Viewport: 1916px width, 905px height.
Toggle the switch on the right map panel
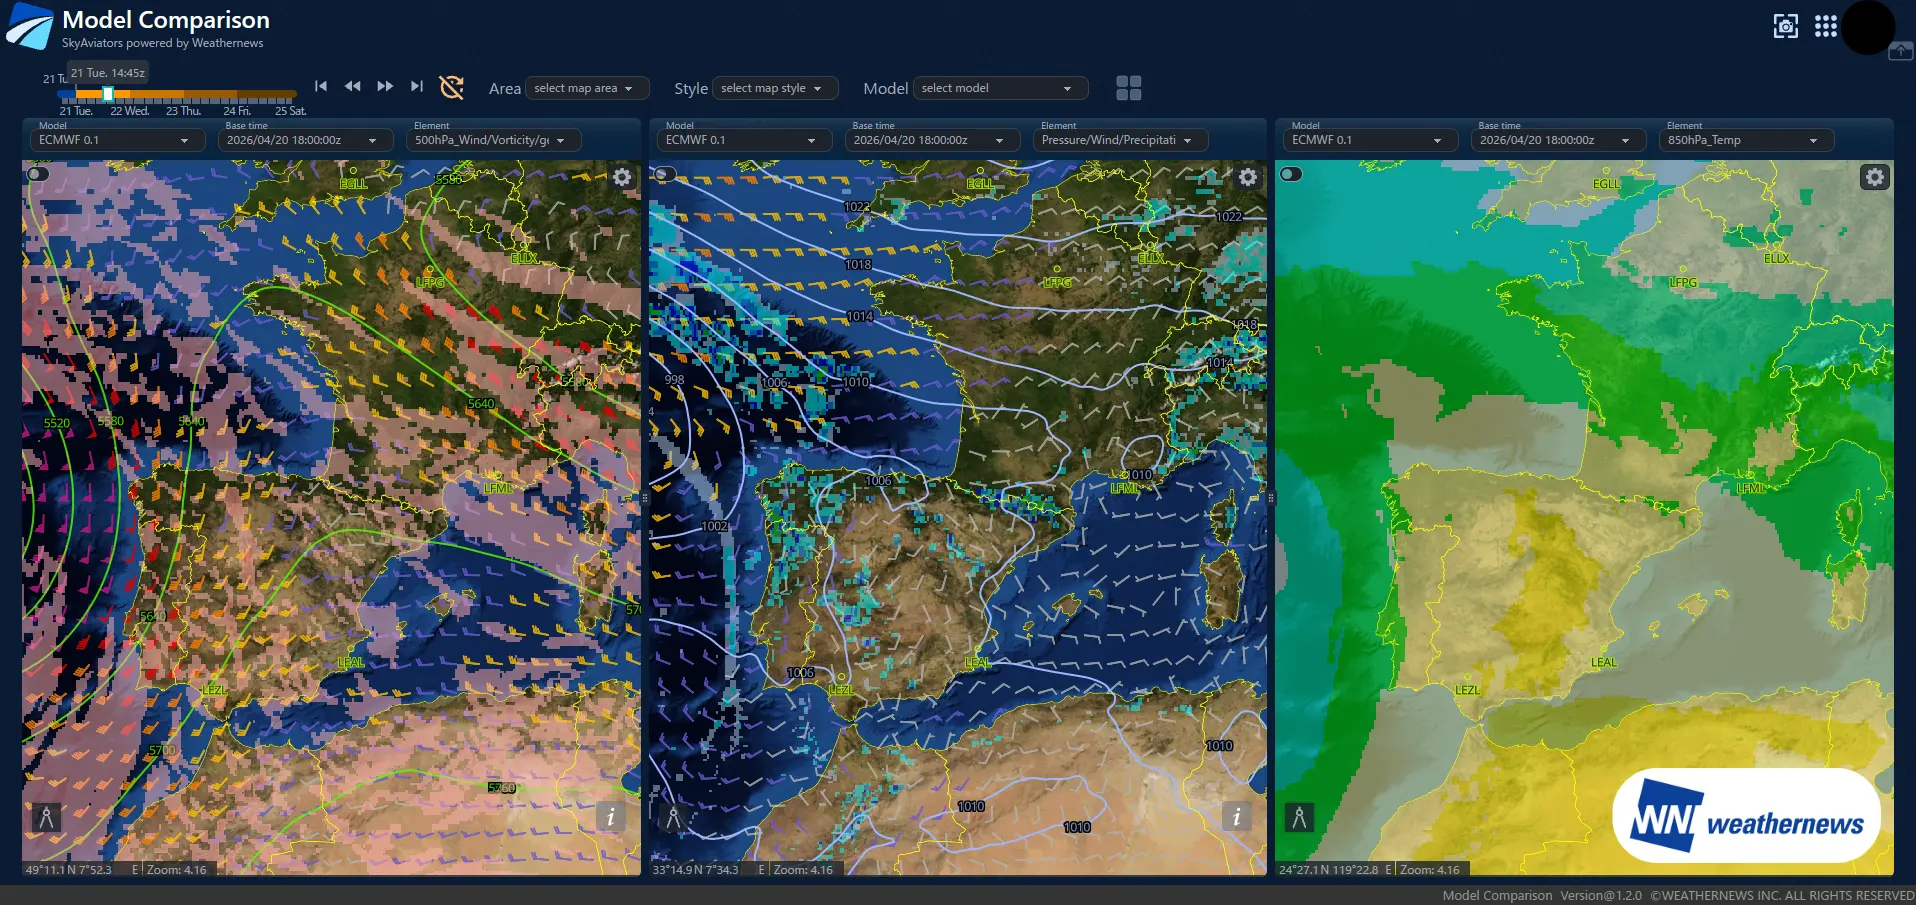[x=1291, y=174]
